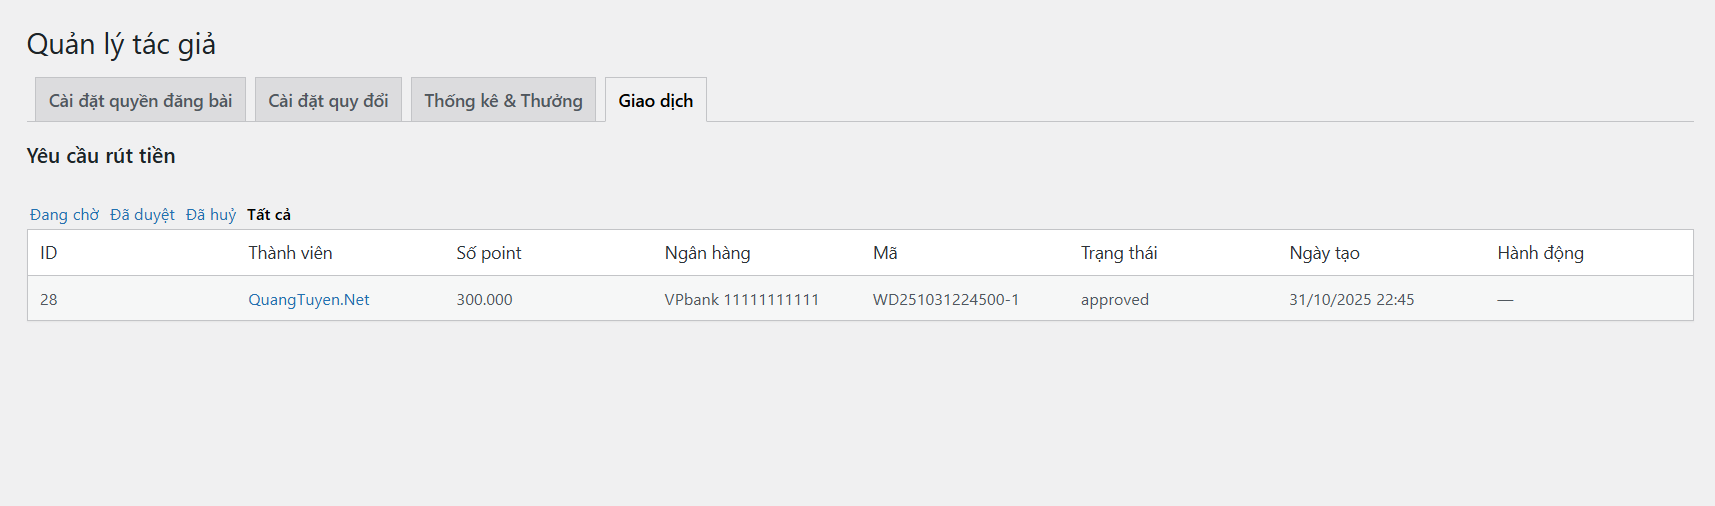Open the QuangTuyen.Net member link
The height and width of the screenshot is (506, 1715).
309,300
